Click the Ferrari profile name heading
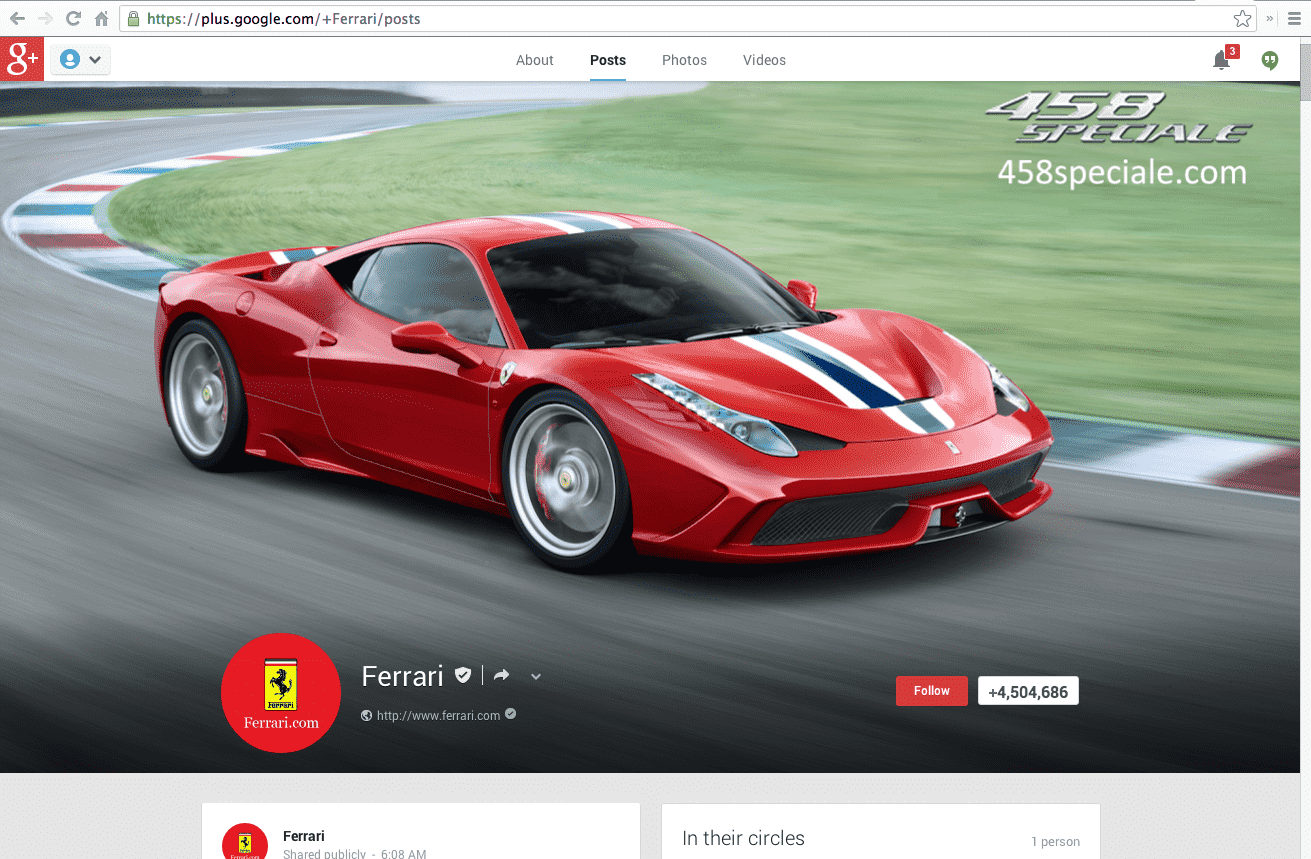 (x=402, y=676)
